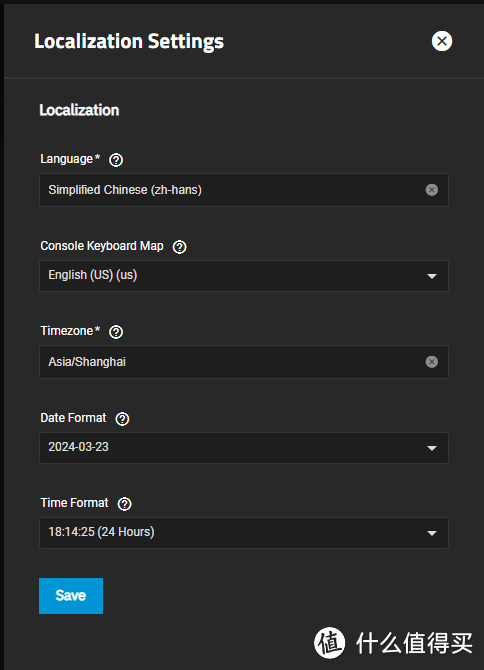Screen dimensions: 484x670
Task: Expand the Console Keyboard Map dropdown arrow
Action: (432, 276)
